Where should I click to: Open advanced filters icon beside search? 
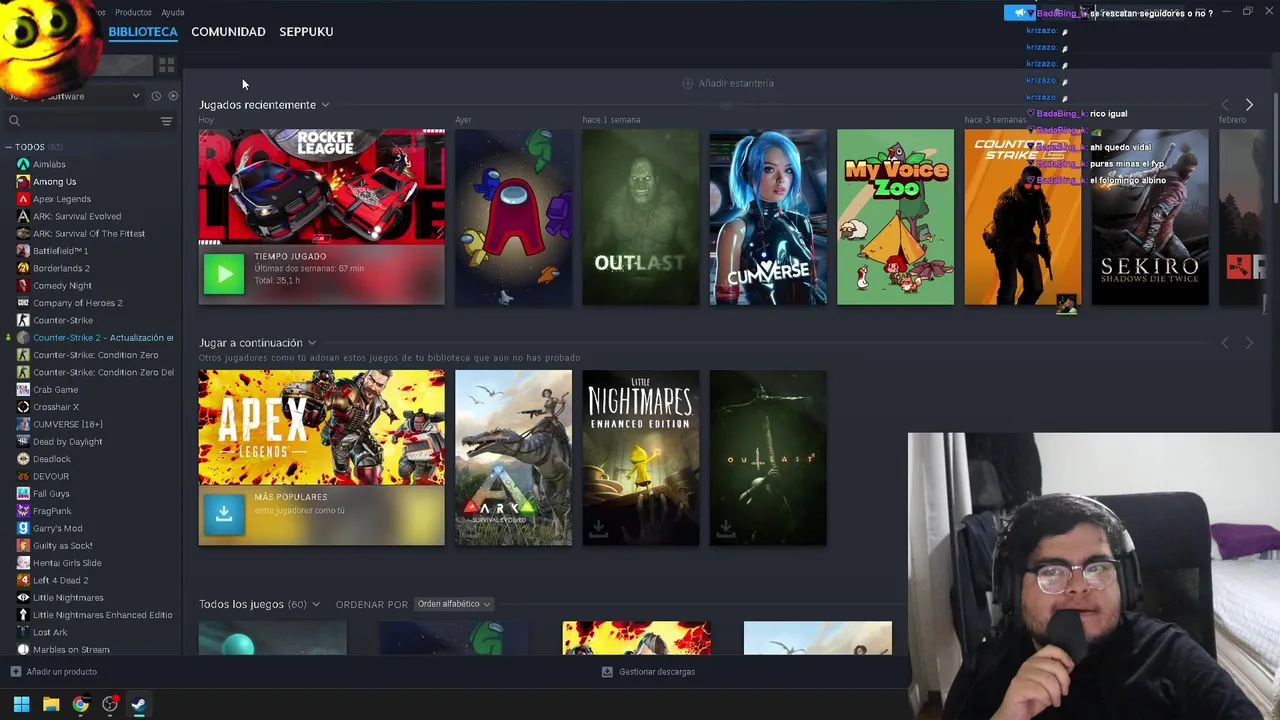point(167,121)
